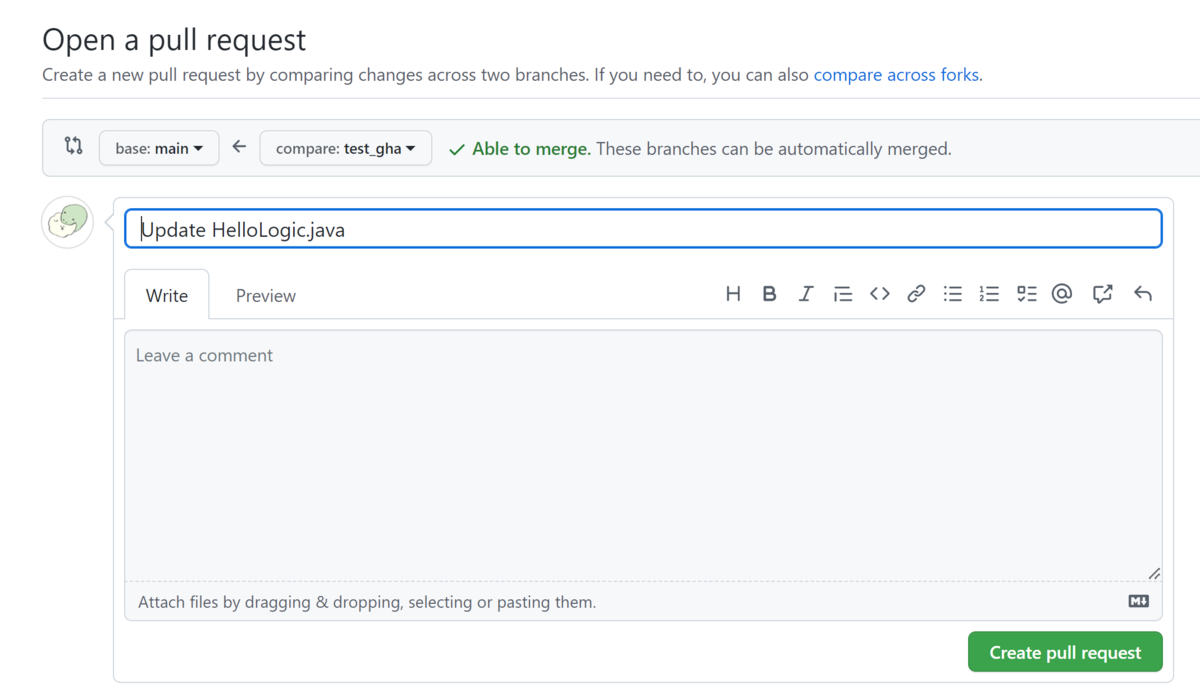This screenshot has height=697, width=1200.
Task: Select the Write tab
Action: (x=167, y=295)
